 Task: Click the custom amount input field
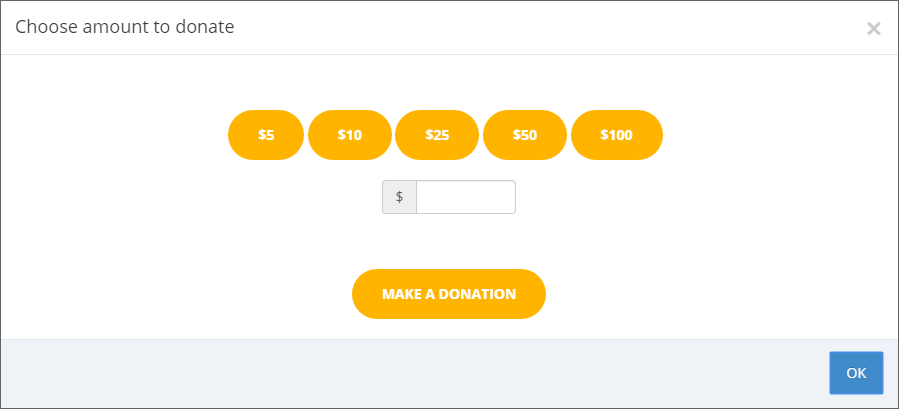click(466, 197)
